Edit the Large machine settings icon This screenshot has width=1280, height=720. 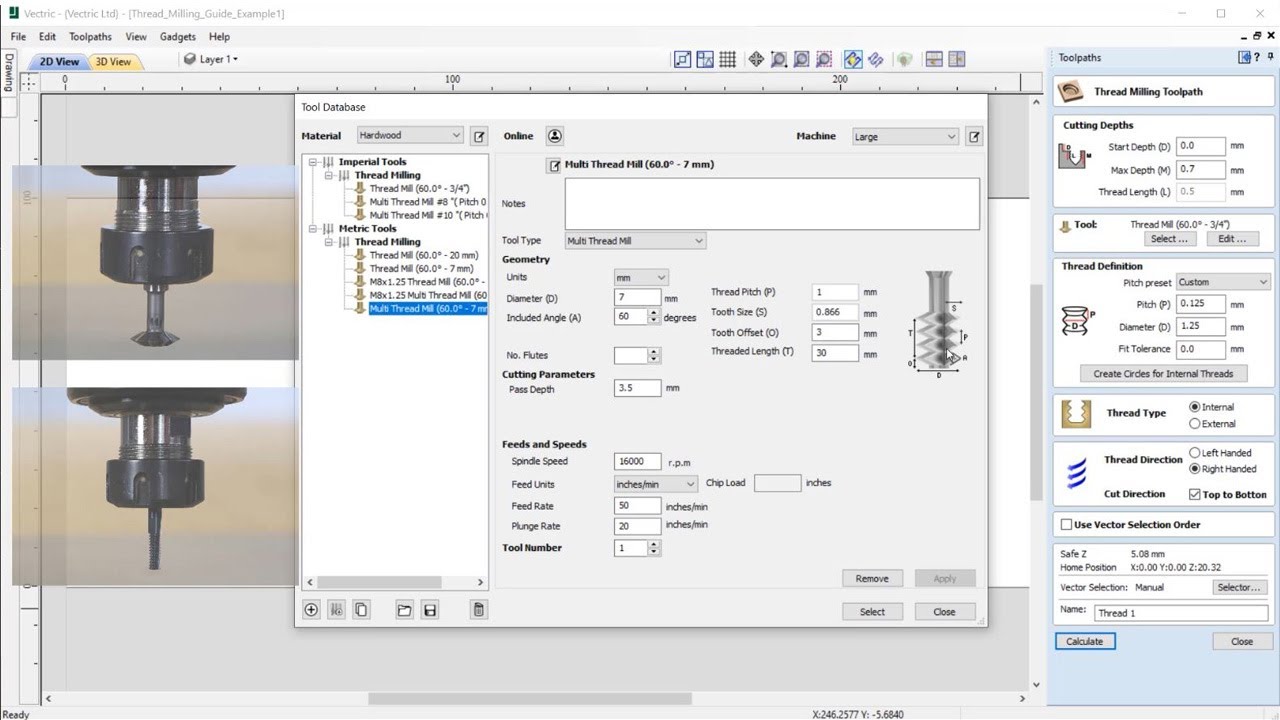pos(974,136)
